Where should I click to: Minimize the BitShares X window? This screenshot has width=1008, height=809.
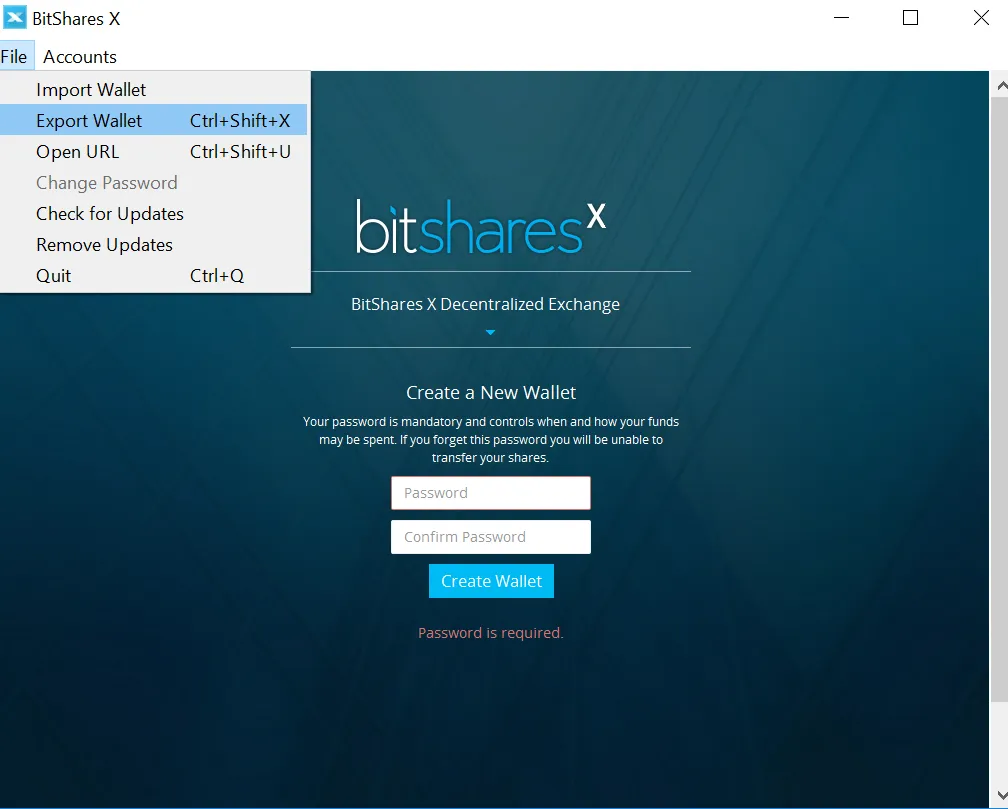point(842,18)
